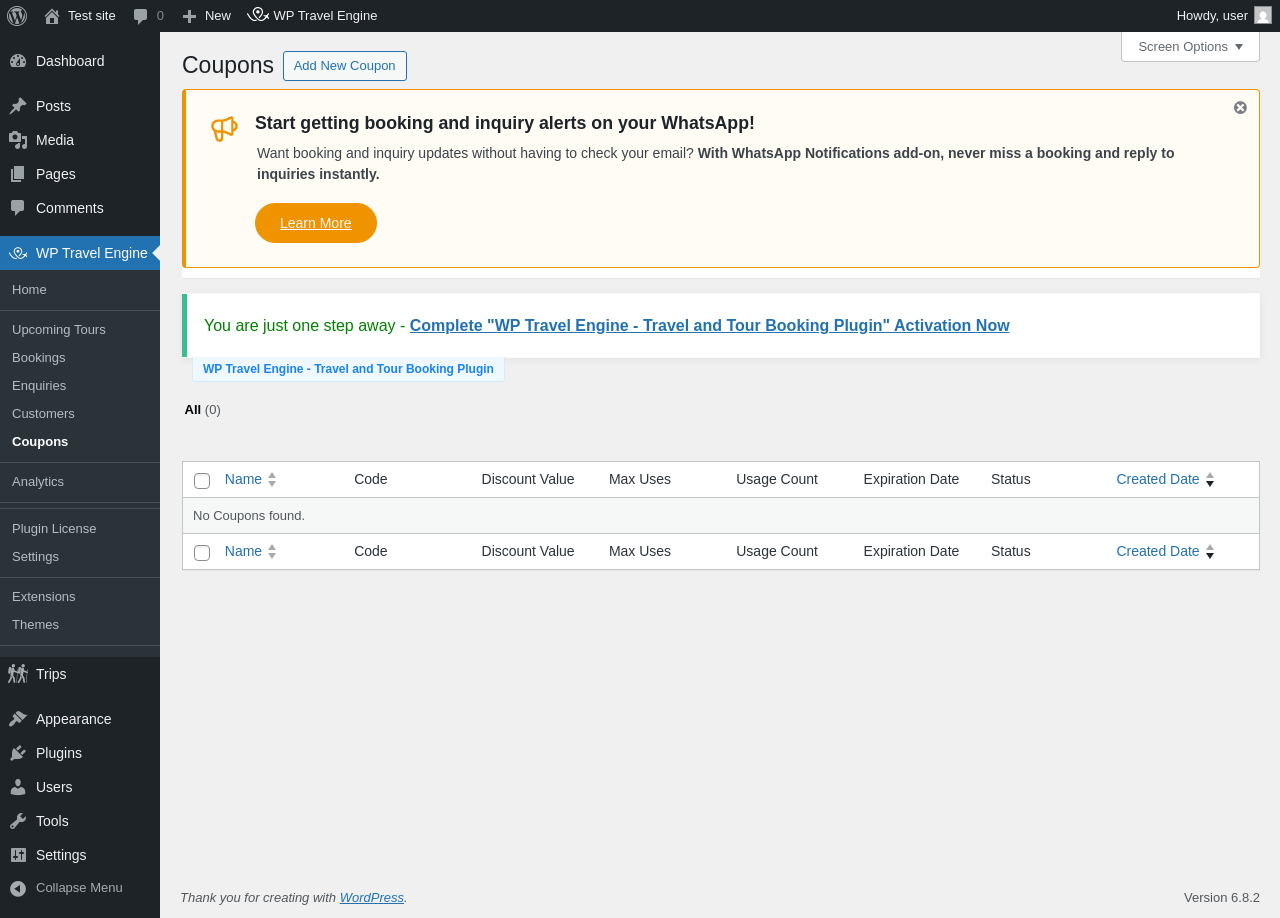Dismiss the WhatsApp notice with X icon
Image resolution: width=1280 pixels, height=918 pixels.
click(1240, 108)
